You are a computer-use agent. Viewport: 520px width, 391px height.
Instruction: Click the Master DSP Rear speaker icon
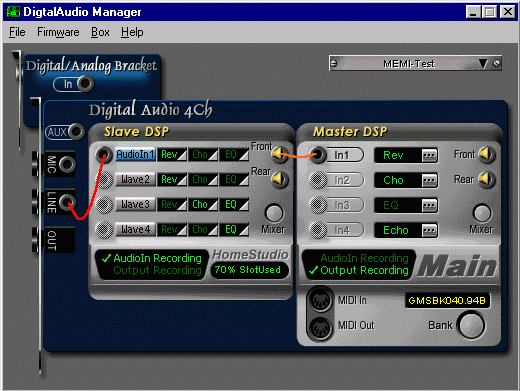coord(487,179)
